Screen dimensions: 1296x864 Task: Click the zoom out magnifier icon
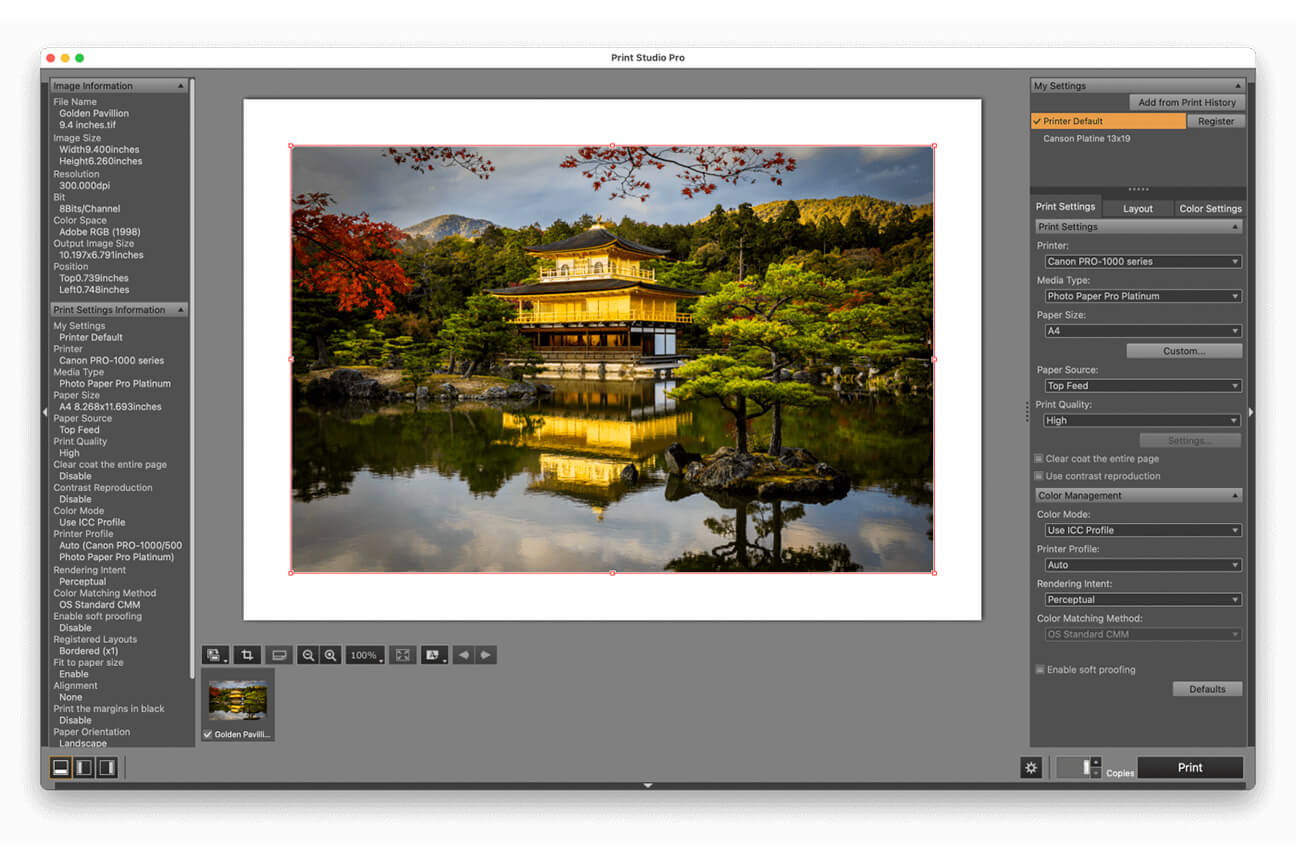(x=308, y=655)
